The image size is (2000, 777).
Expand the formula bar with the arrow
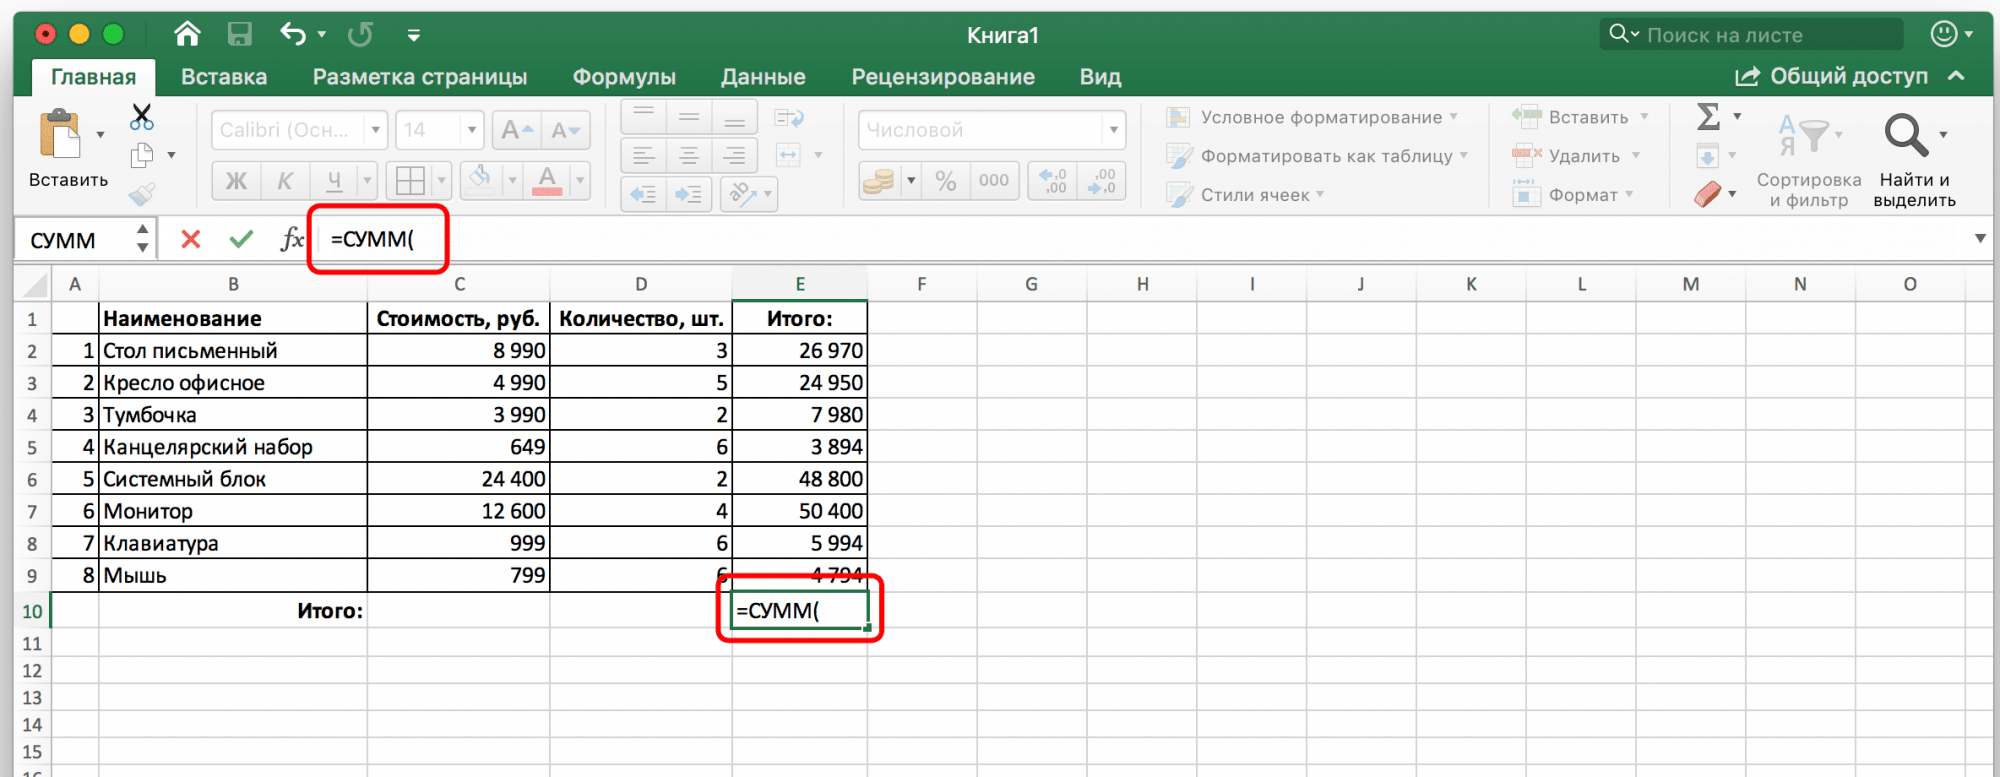(x=1980, y=239)
